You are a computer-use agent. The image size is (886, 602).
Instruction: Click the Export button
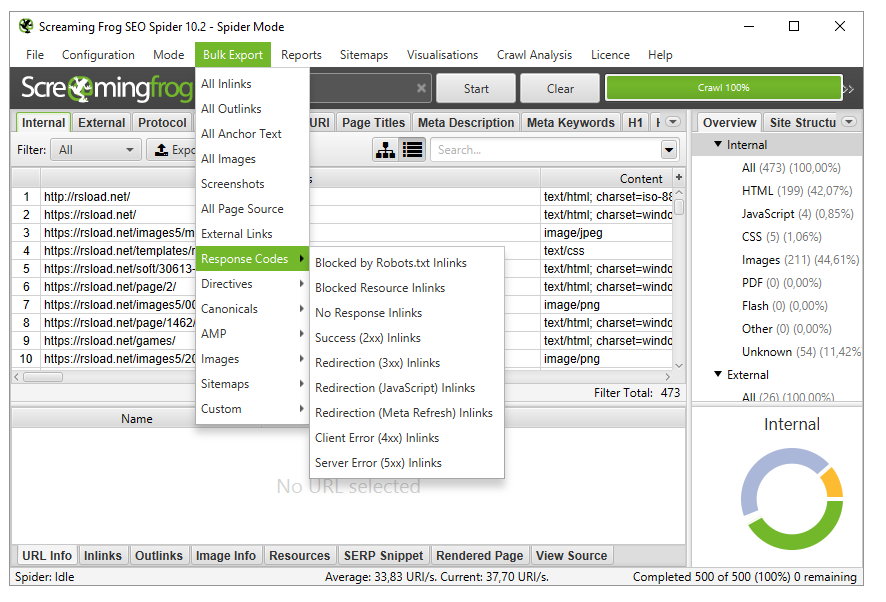172,150
